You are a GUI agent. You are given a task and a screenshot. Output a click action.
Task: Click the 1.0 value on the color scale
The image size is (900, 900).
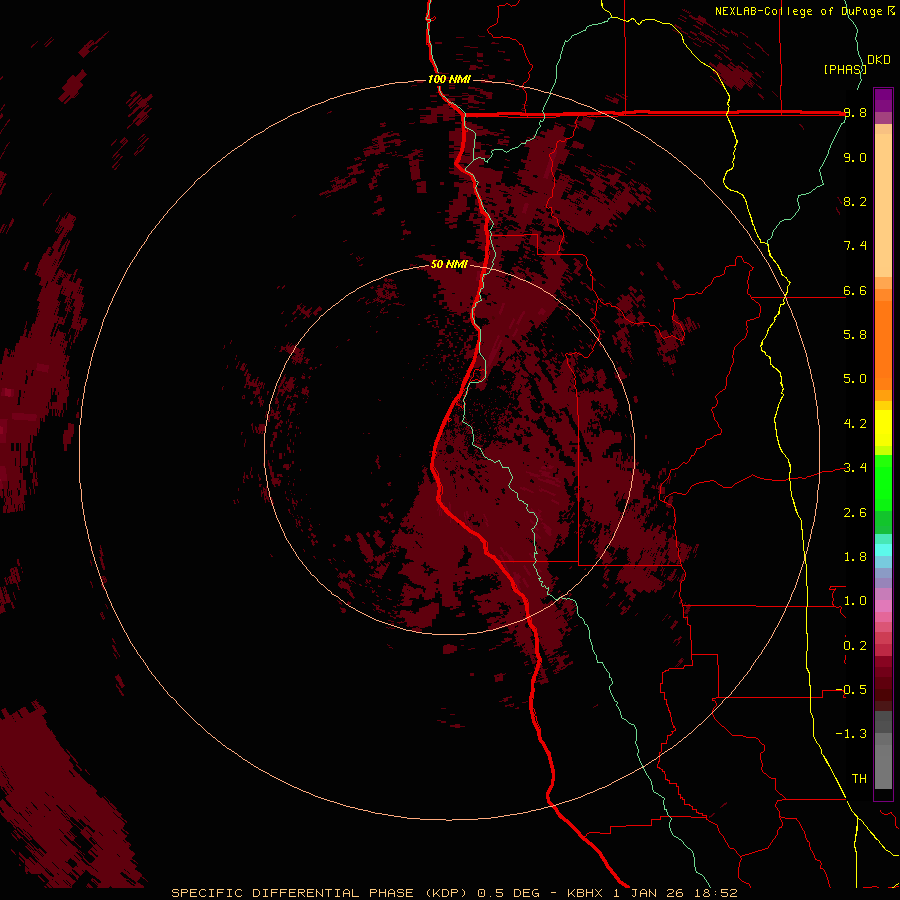click(x=855, y=601)
